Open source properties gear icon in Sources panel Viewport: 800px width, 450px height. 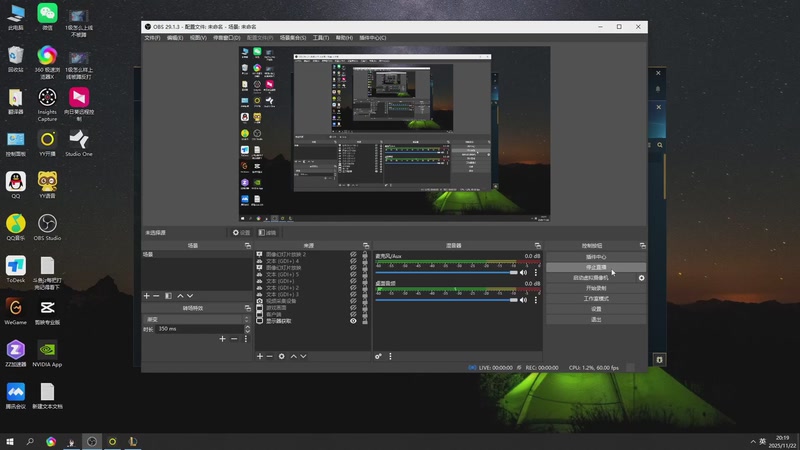pos(282,356)
